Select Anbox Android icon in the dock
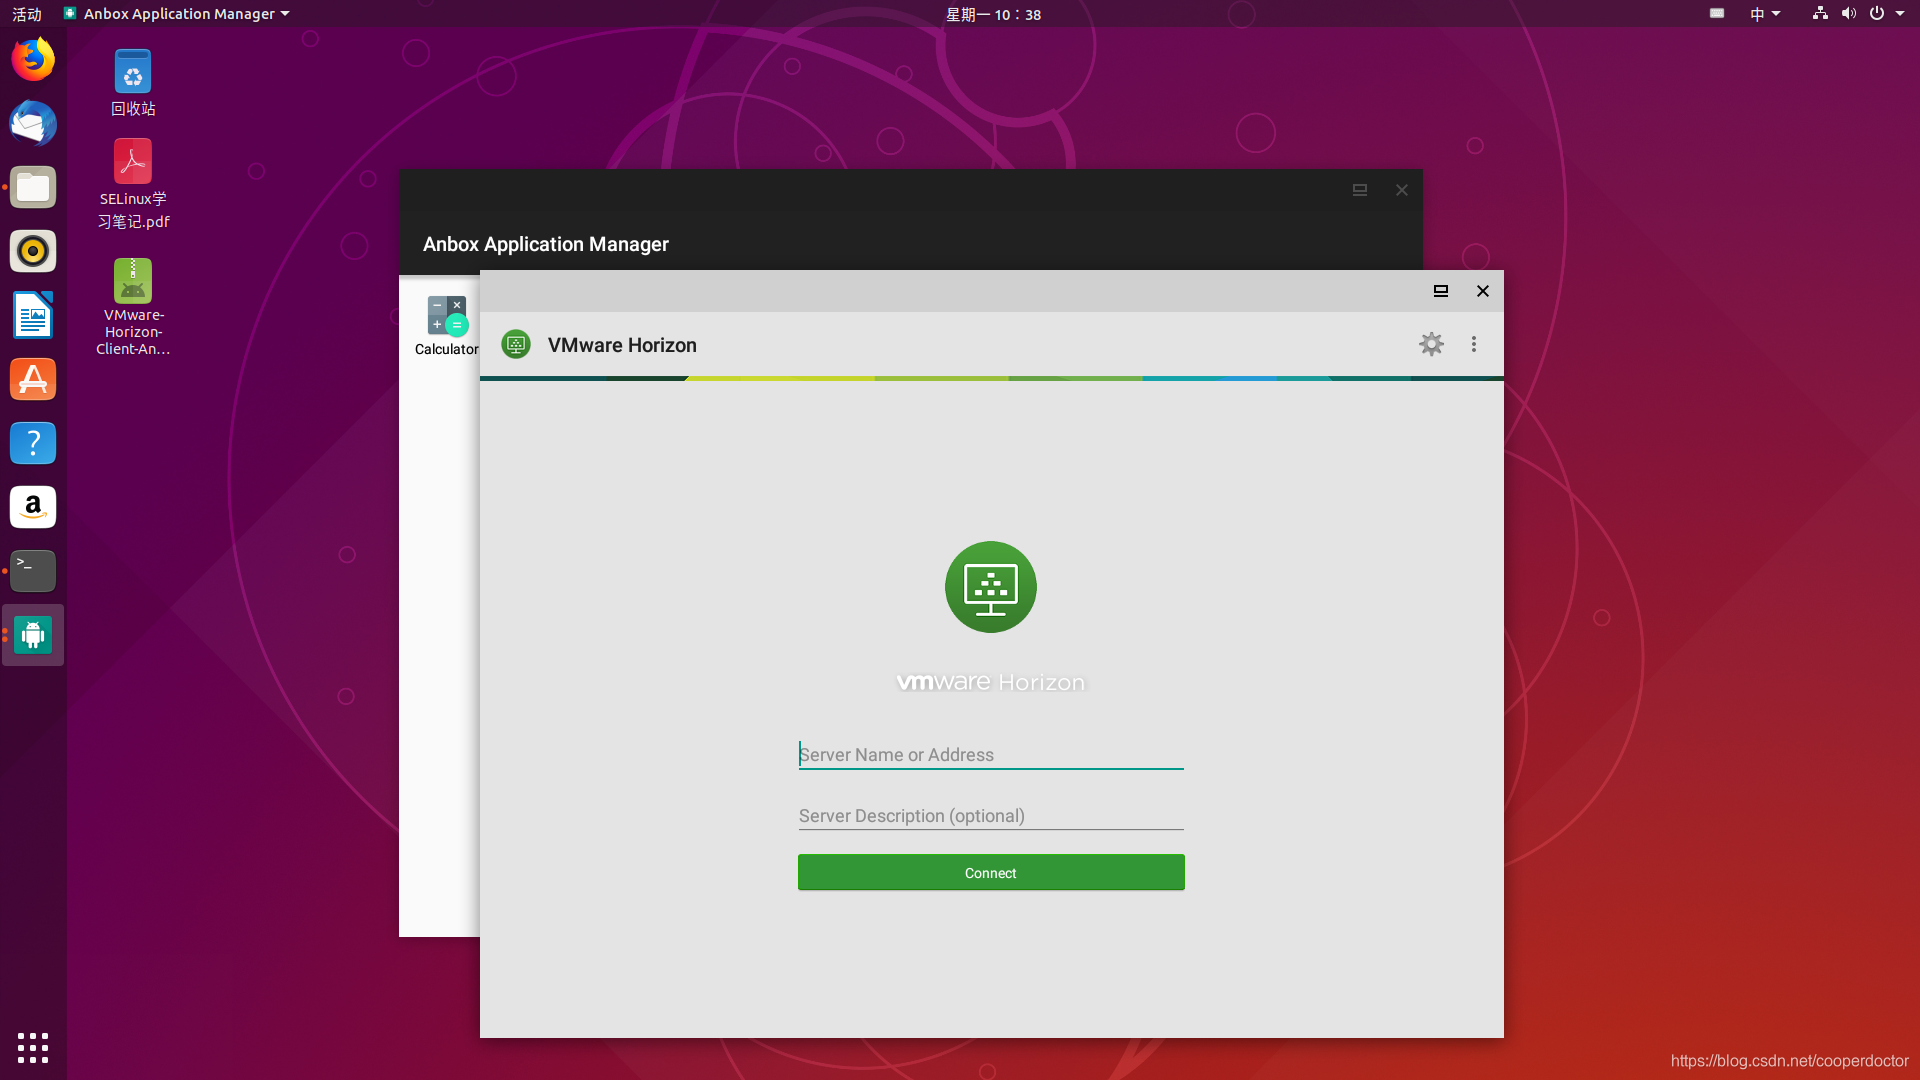The width and height of the screenshot is (1920, 1080). (33, 635)
